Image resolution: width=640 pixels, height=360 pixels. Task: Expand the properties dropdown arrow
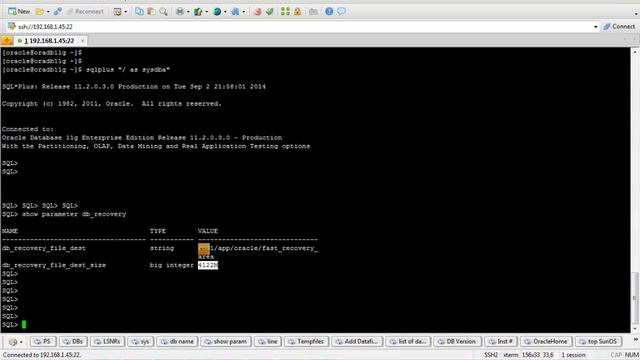[x=125, y=11]
